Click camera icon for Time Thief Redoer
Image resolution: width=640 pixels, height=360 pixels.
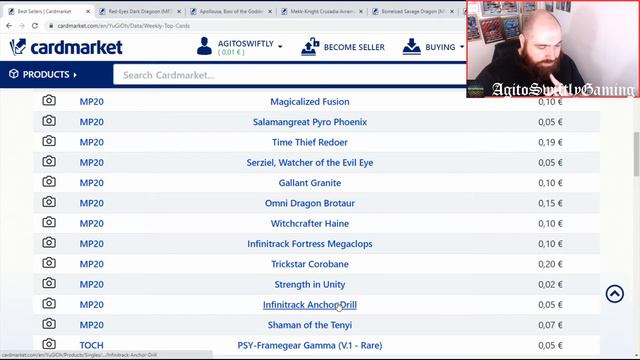tap(49, 141)
